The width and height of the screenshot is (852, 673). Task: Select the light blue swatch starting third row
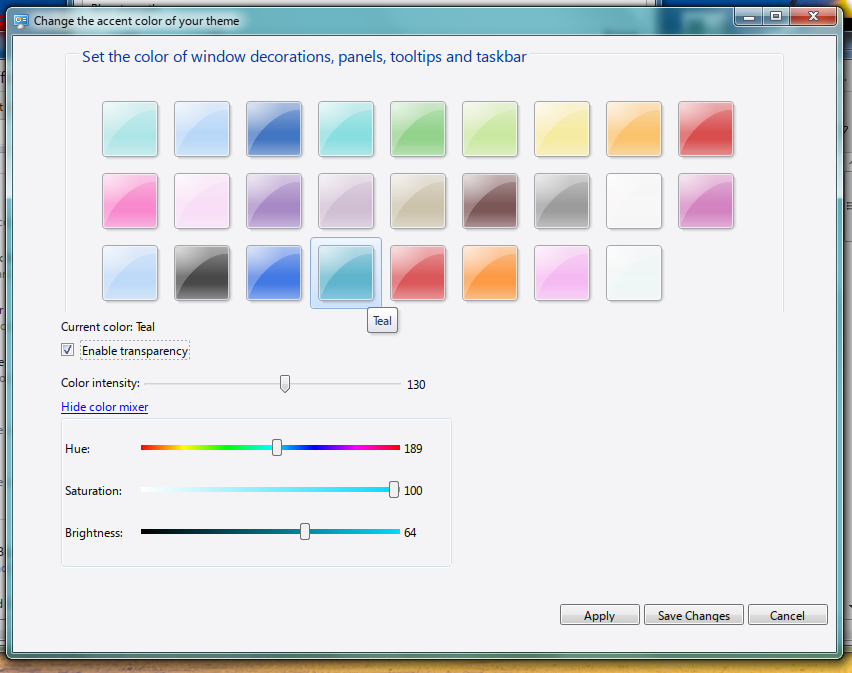pos(130,273)
